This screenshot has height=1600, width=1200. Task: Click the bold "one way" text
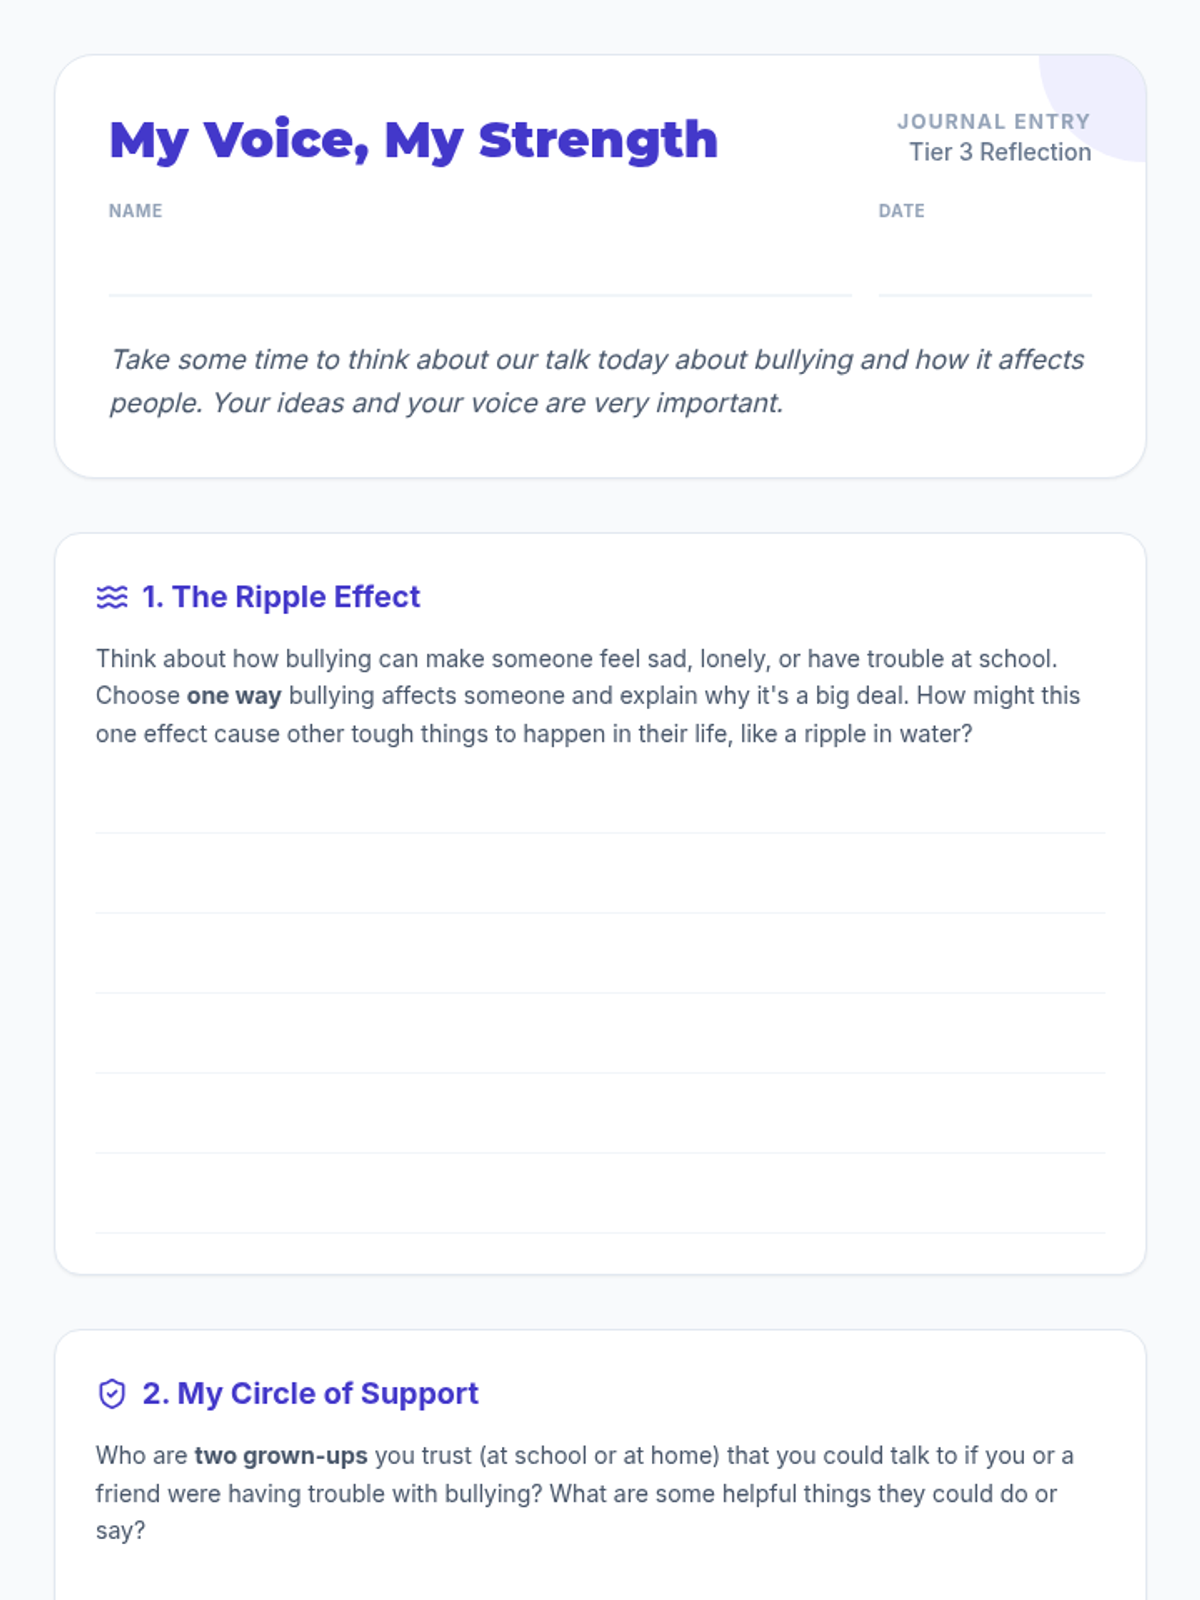[x=234, y=696]
